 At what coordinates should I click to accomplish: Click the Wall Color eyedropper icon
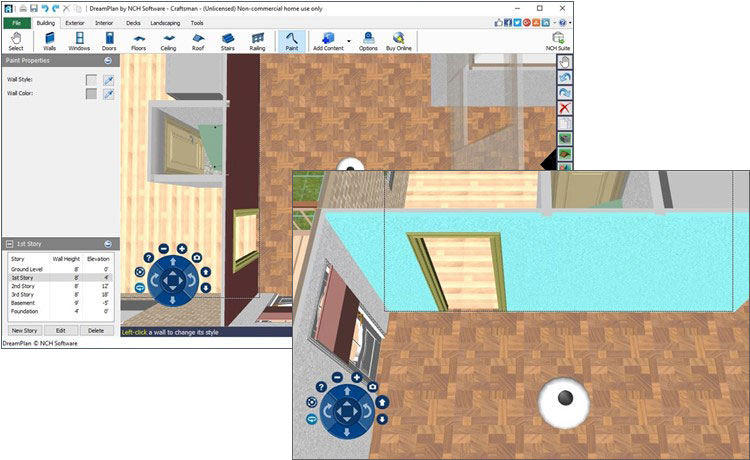[x=107, y=93]
